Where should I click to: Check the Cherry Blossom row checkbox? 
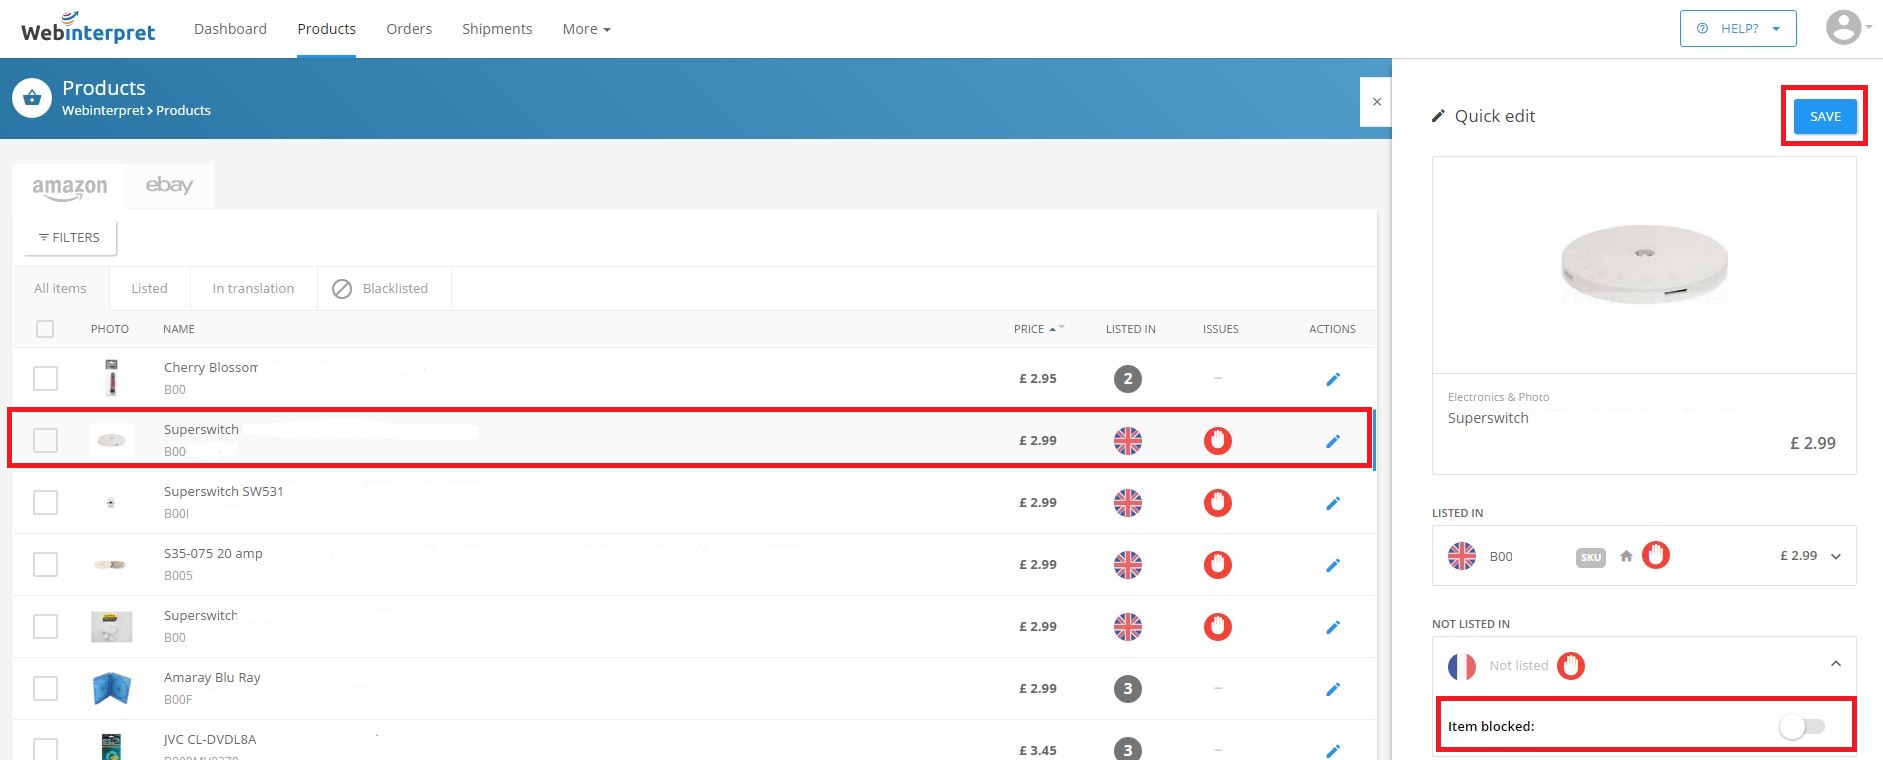click(45, 379)
